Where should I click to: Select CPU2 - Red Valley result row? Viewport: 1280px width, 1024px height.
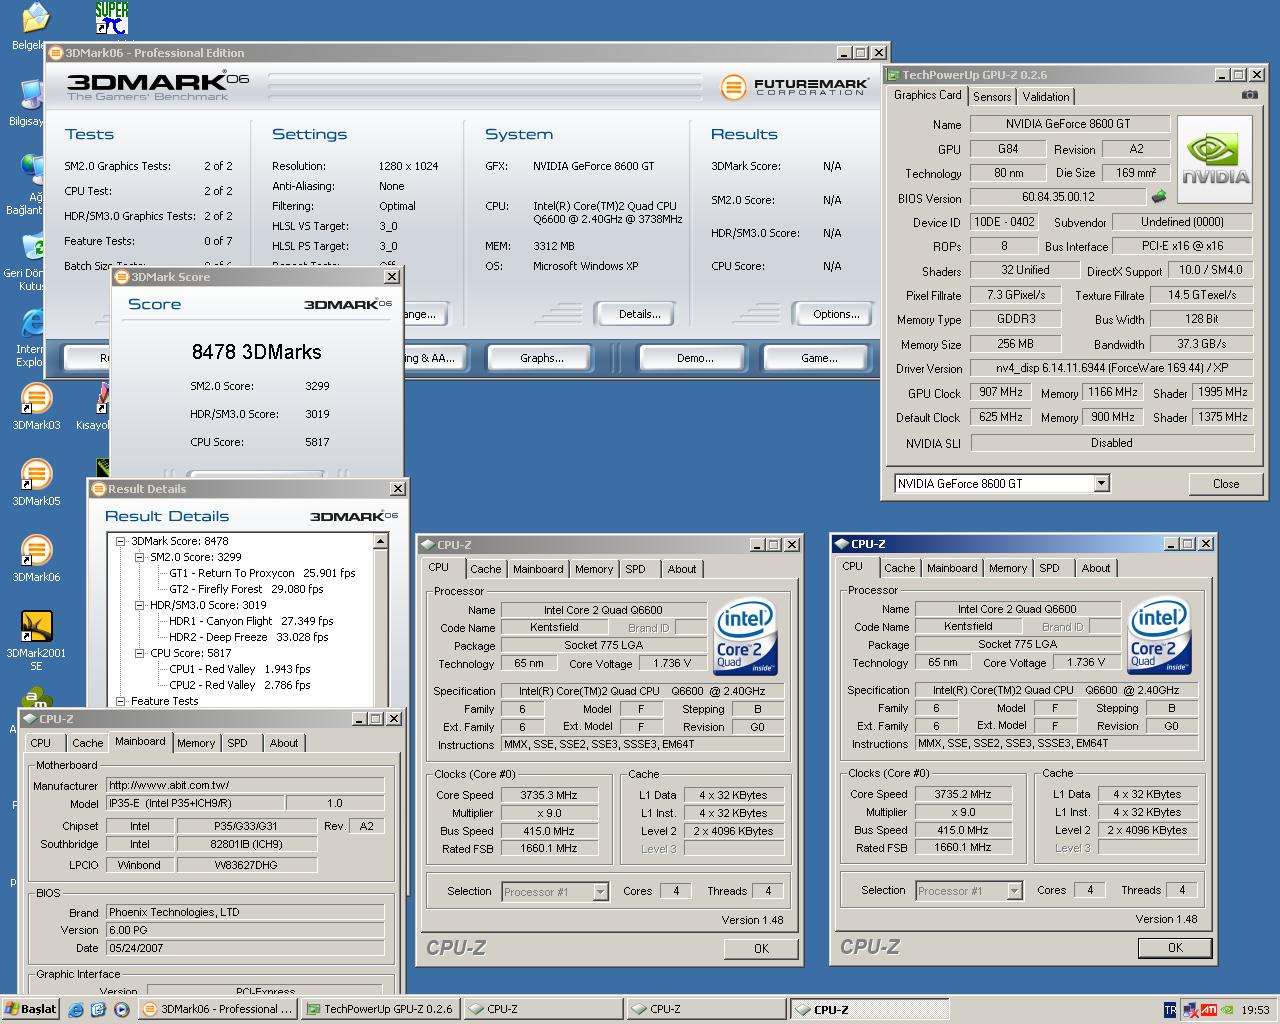coord(240,685)
